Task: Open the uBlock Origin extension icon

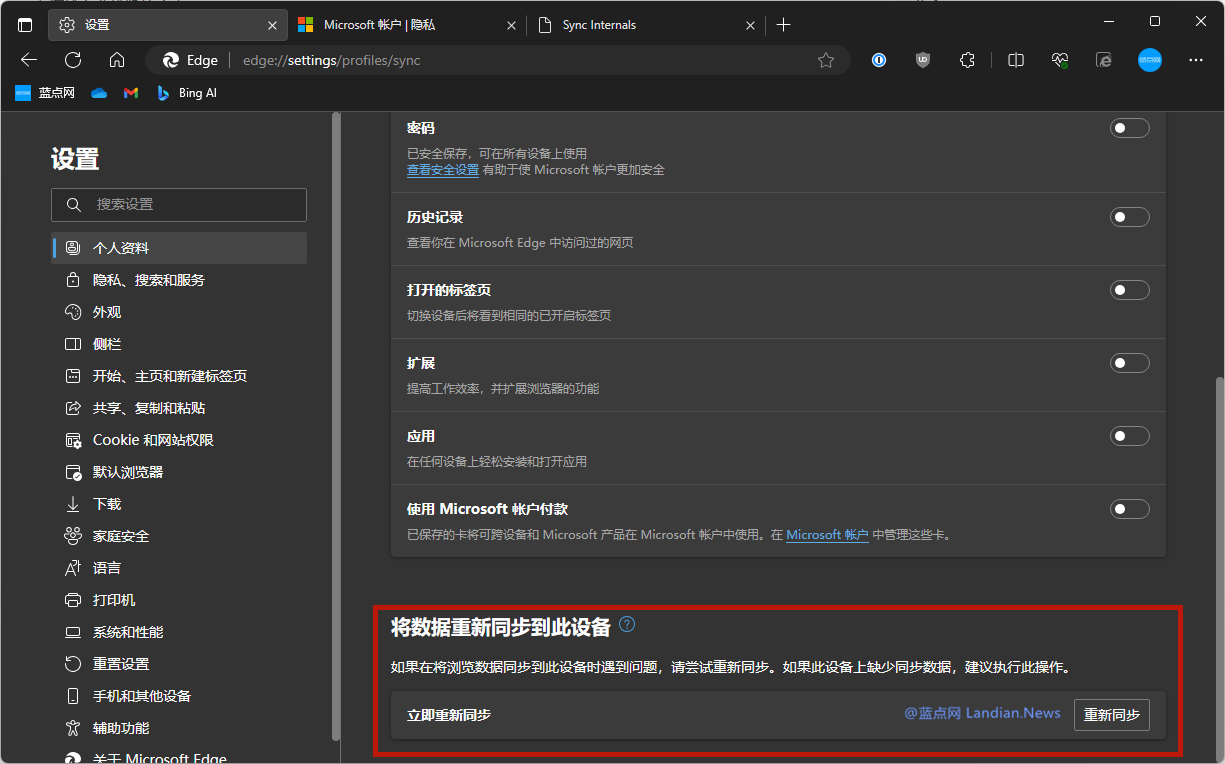Action: [922, 60]
